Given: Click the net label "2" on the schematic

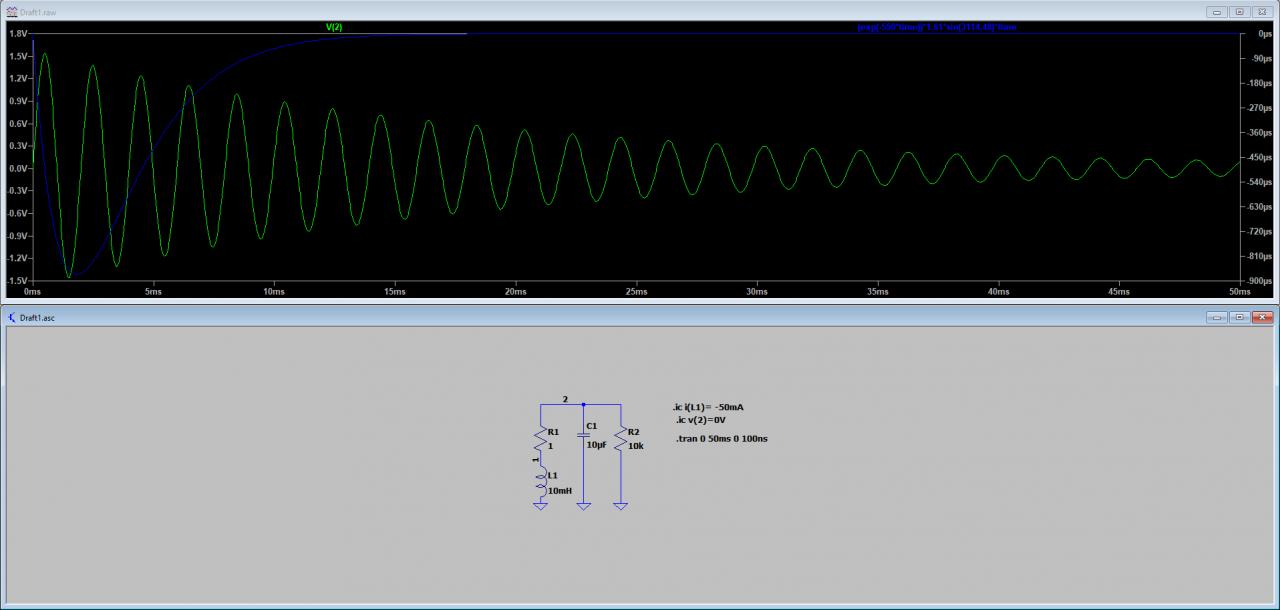Looking at the screenshot, I should 565,399.
